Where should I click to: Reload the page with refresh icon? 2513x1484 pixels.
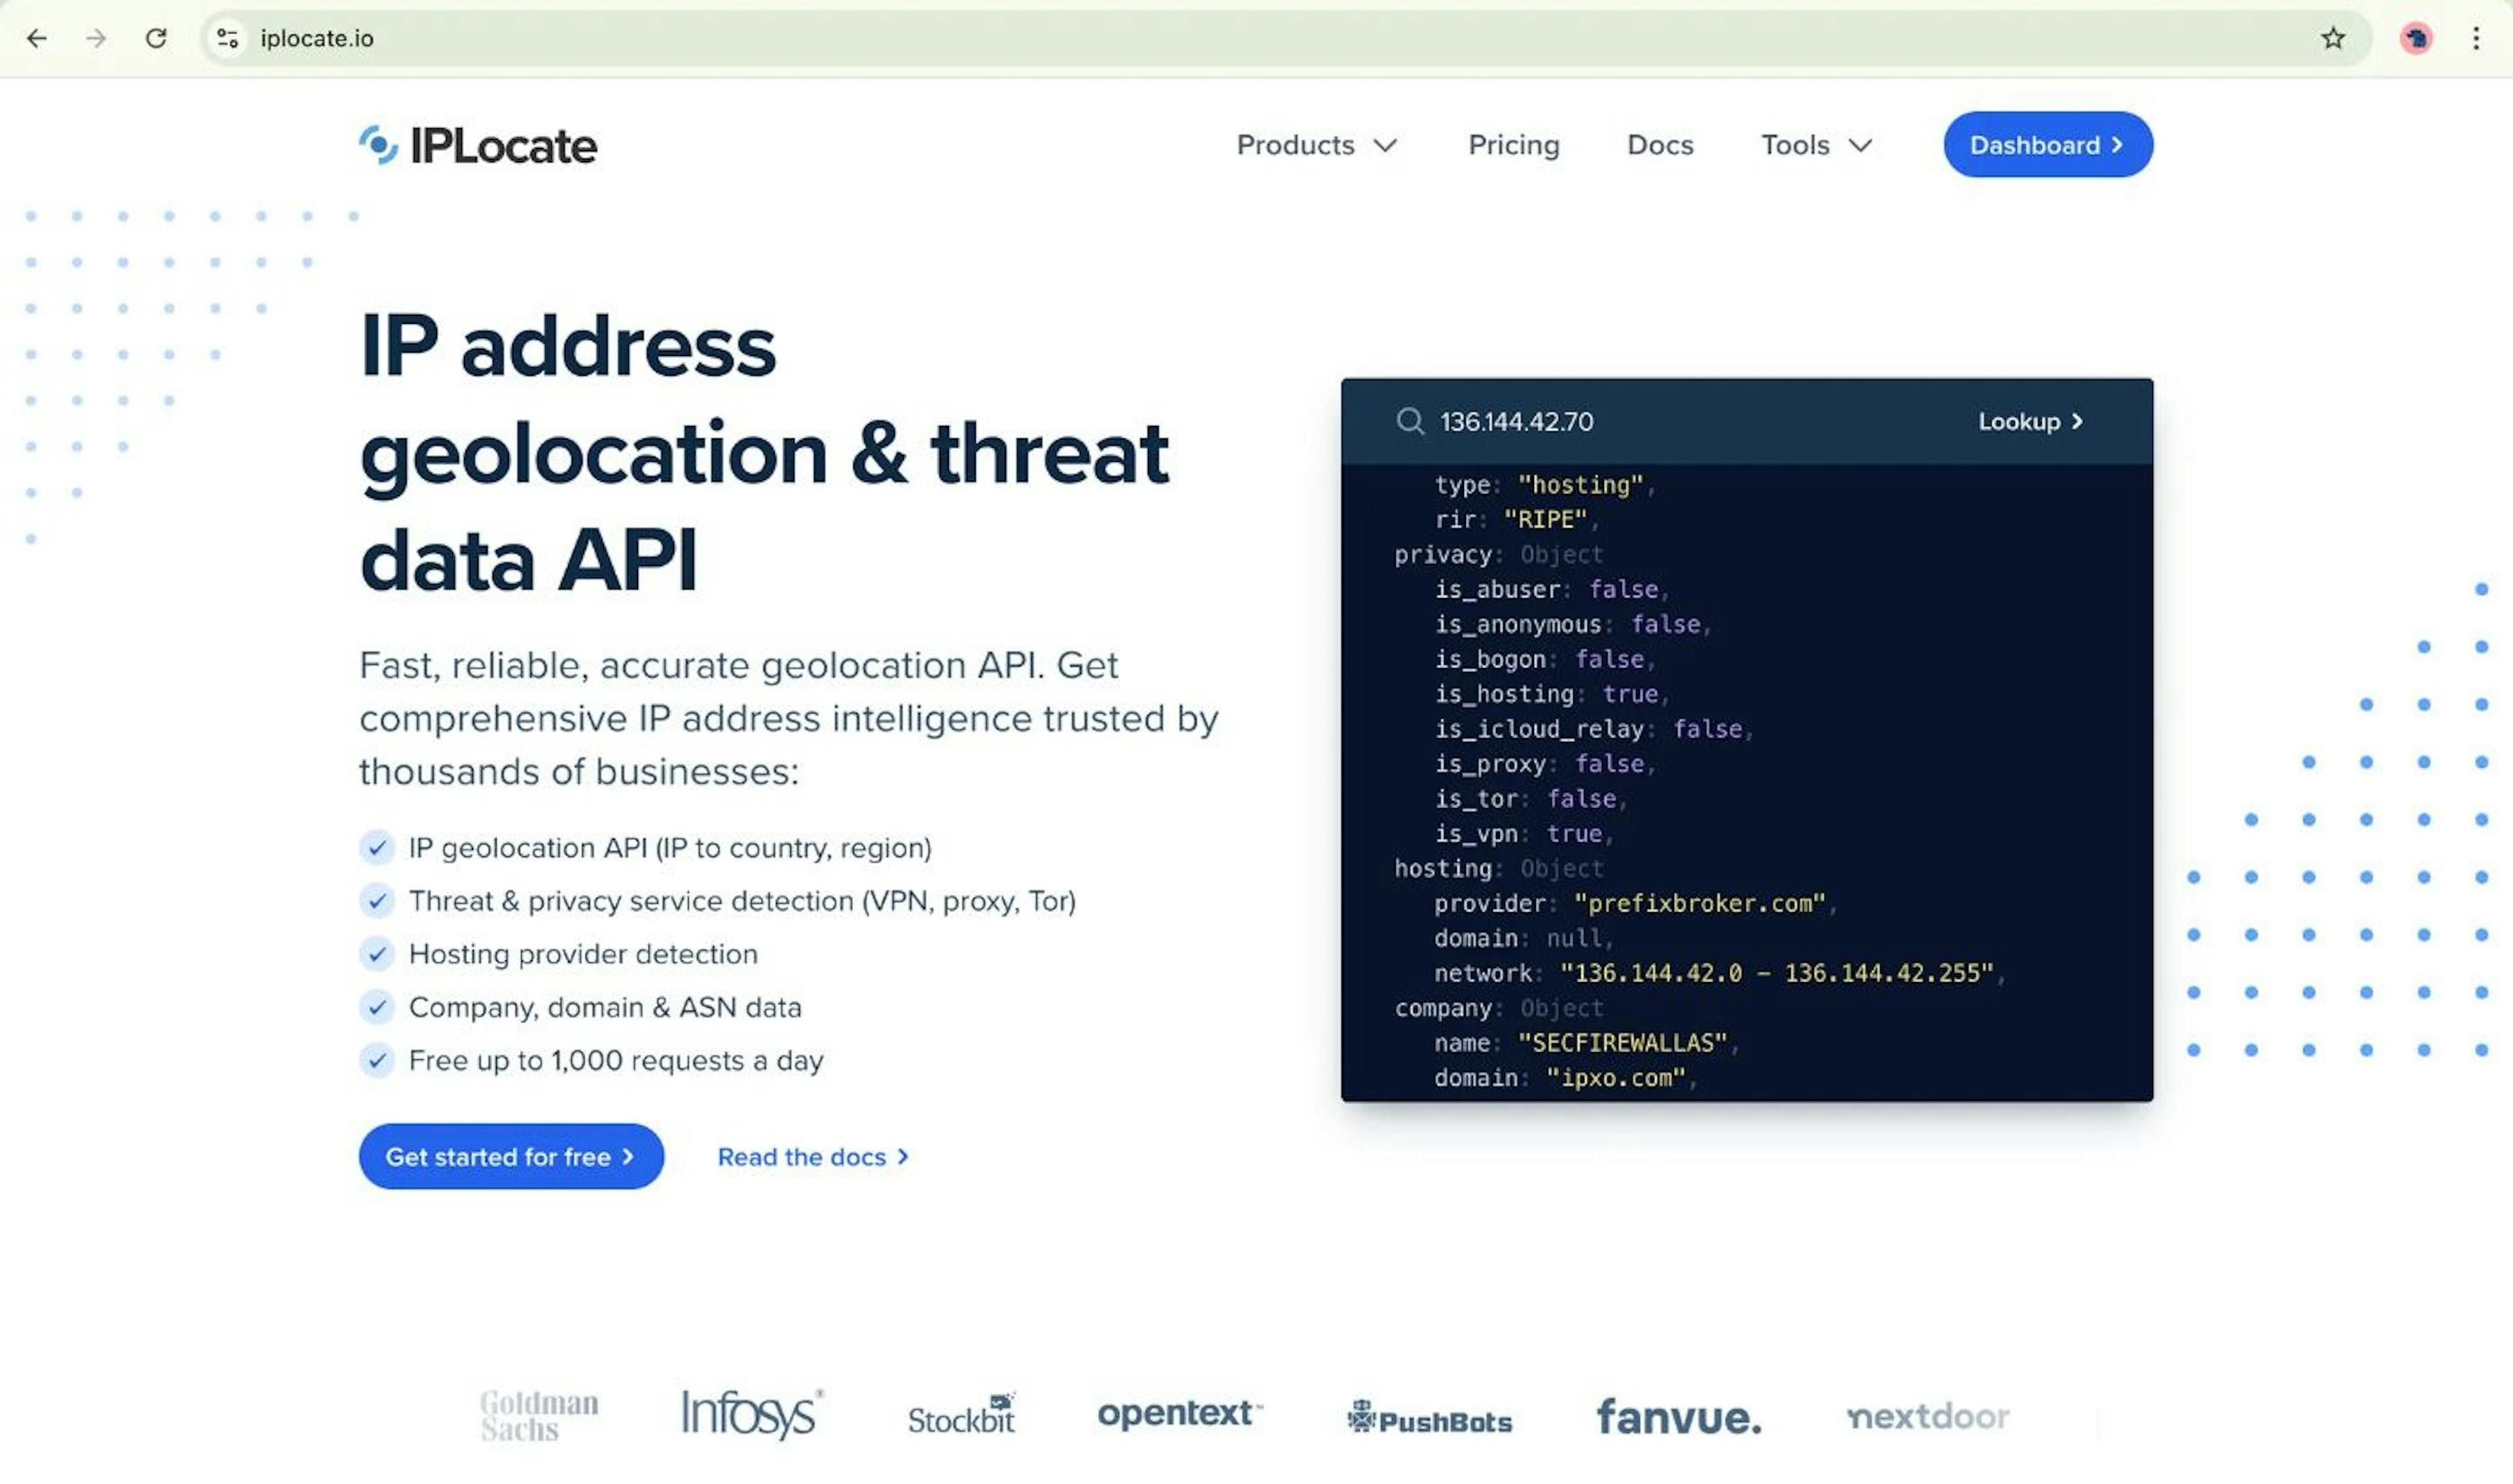point(156,38)
